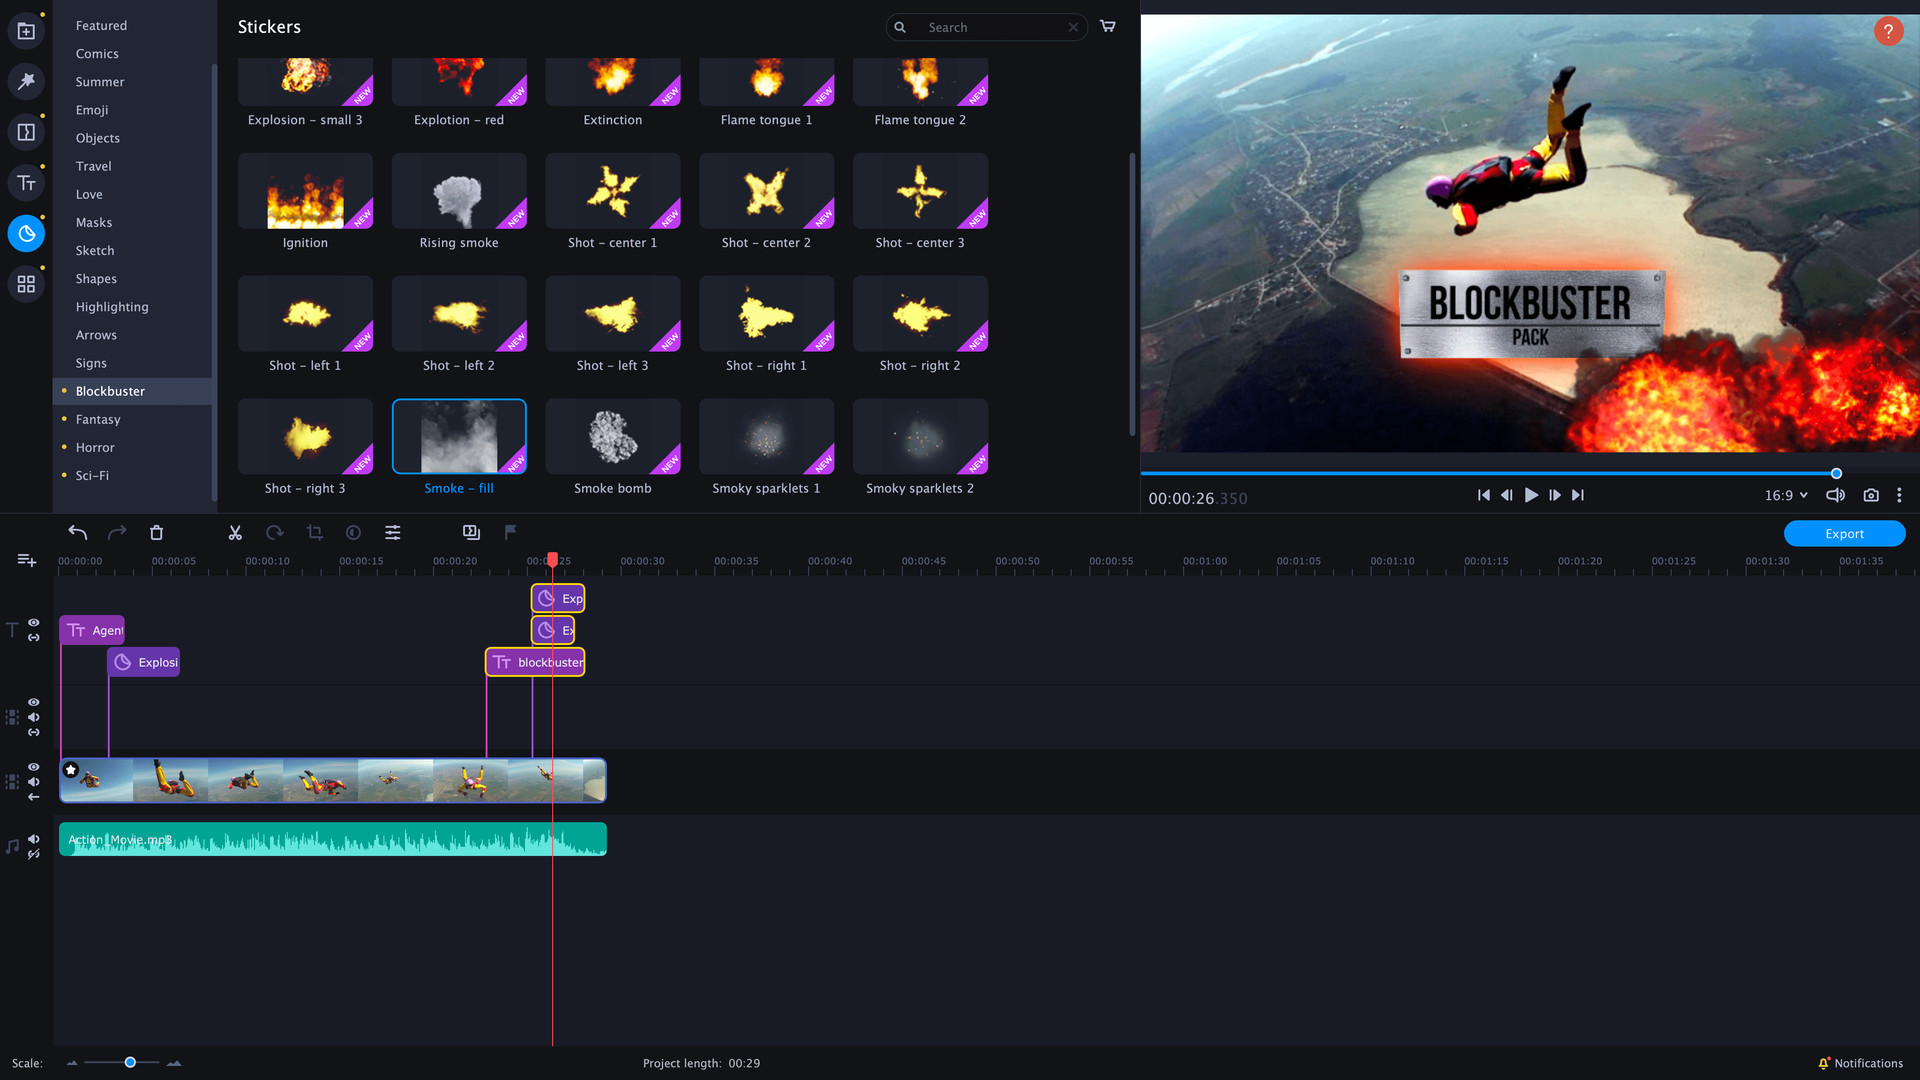
Task: Expand the Sci-Fi sticker category
Action: coord(91,475)
